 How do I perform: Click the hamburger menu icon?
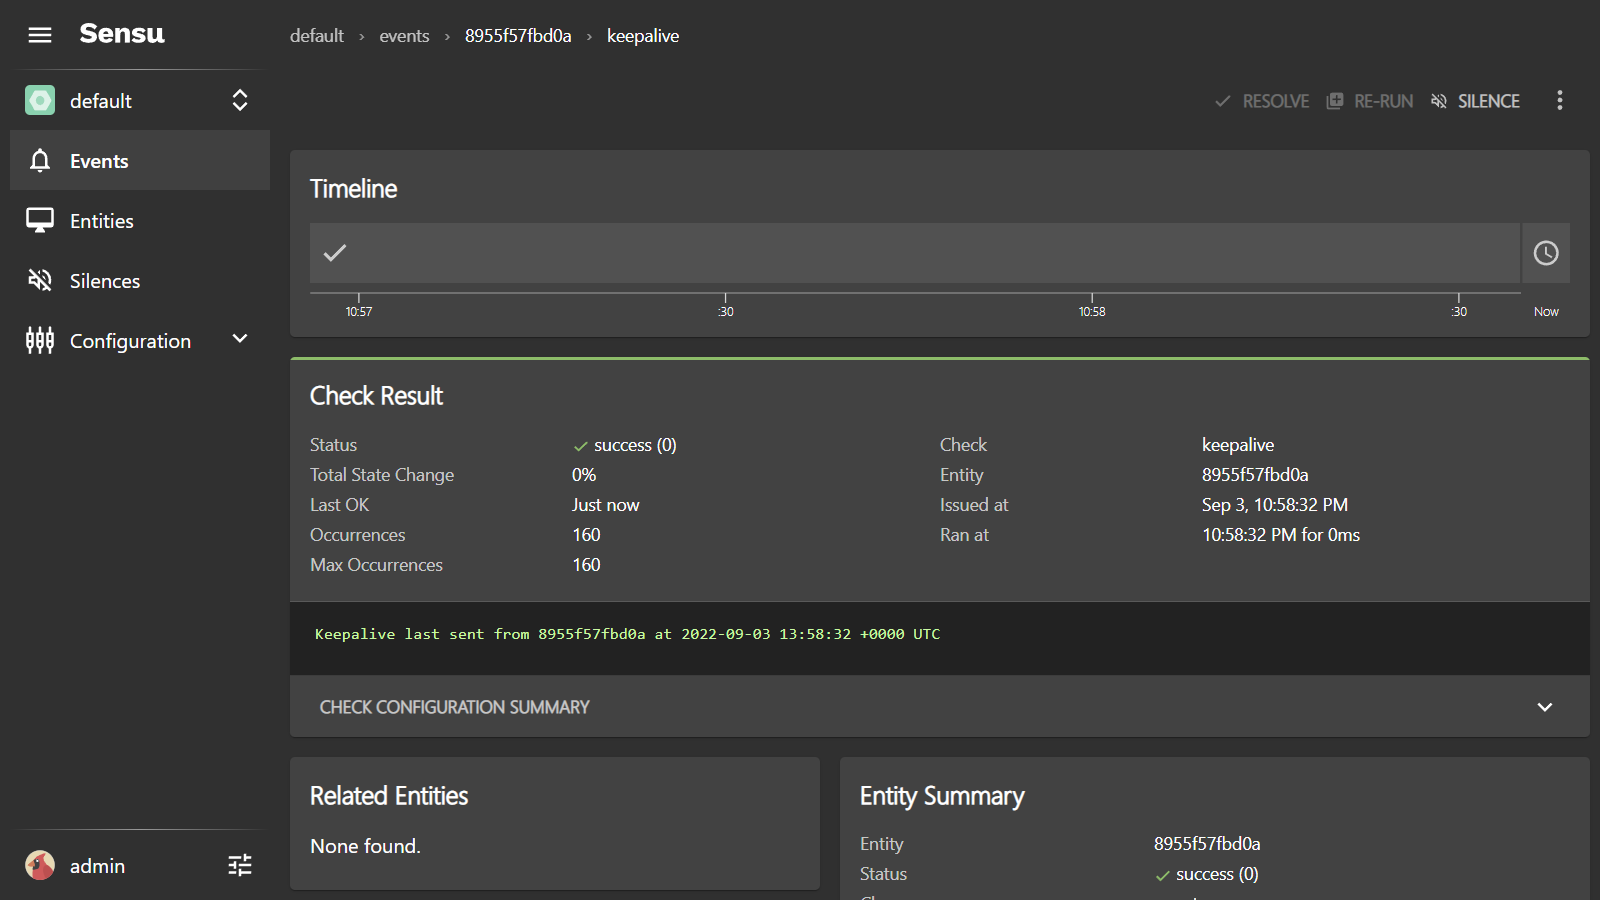(x=40, y=35)
